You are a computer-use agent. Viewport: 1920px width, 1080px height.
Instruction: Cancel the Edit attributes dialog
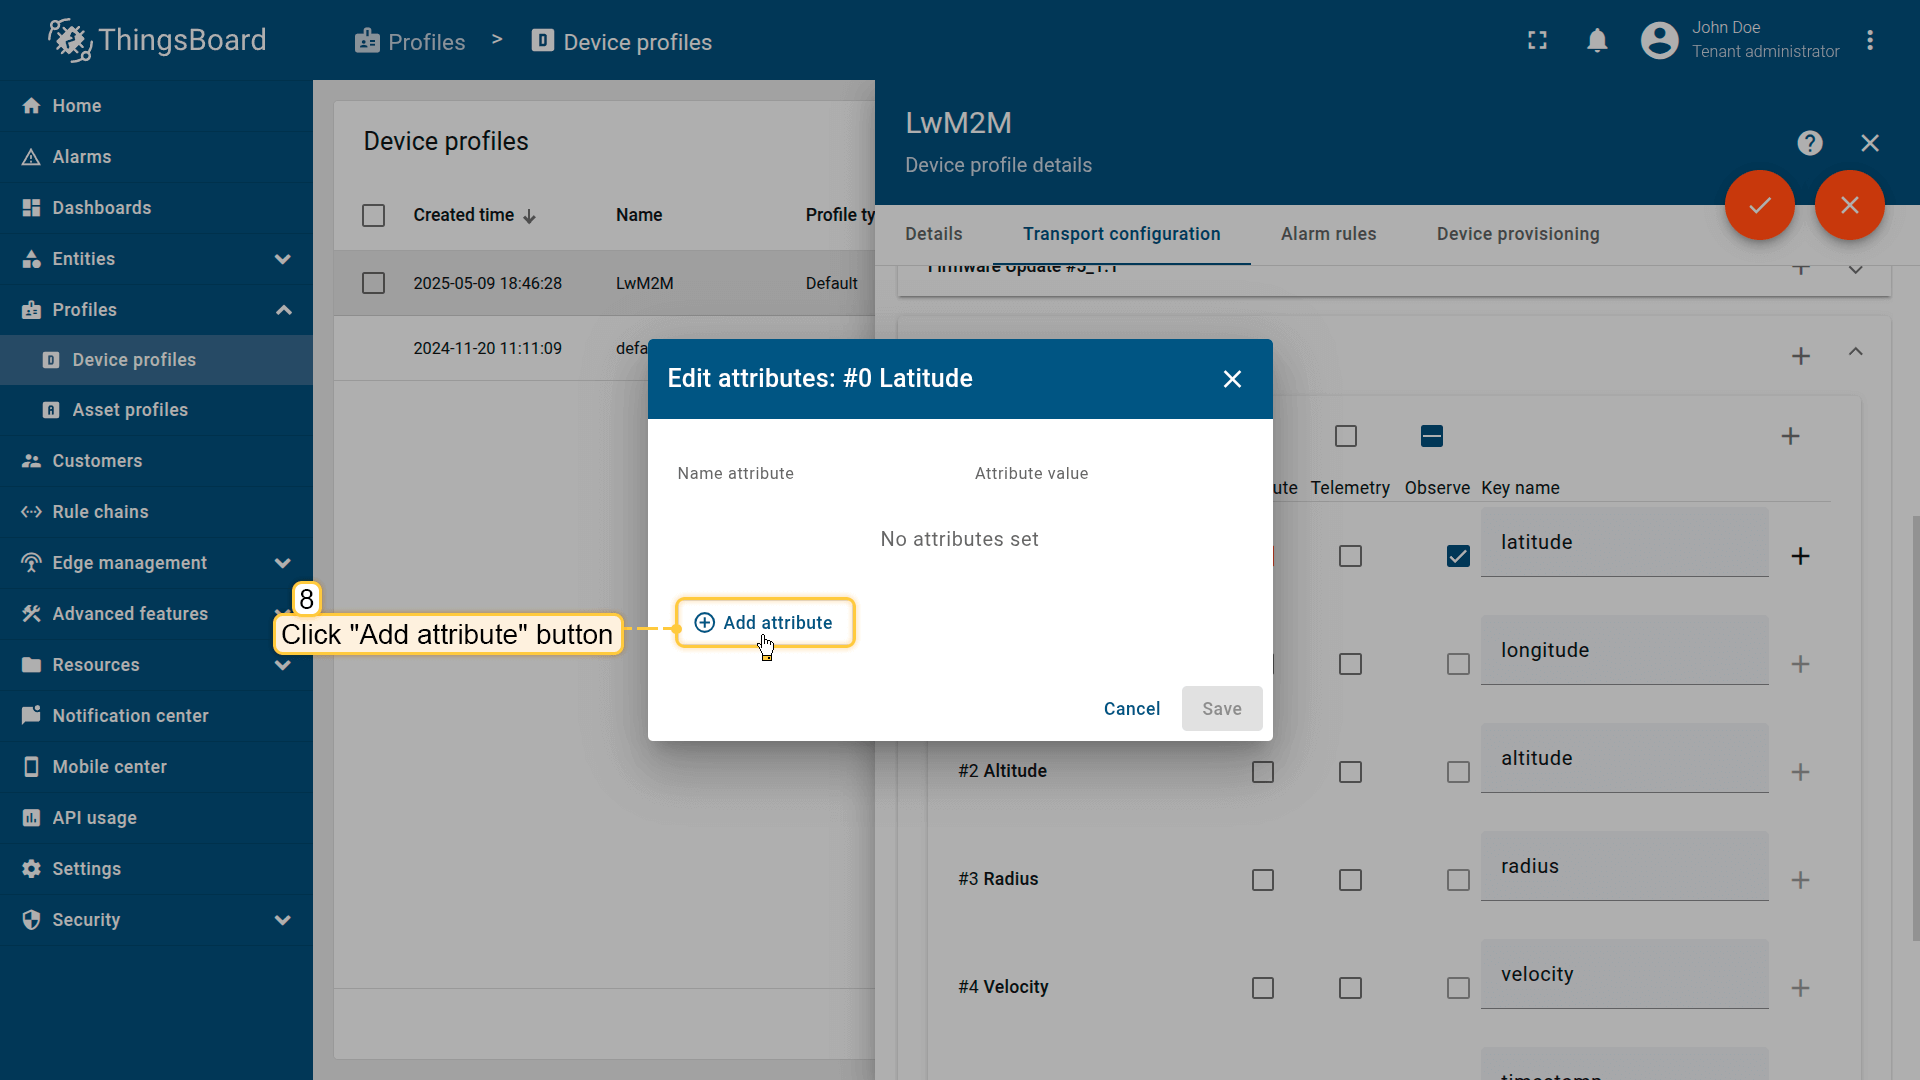click(1131, 709)
